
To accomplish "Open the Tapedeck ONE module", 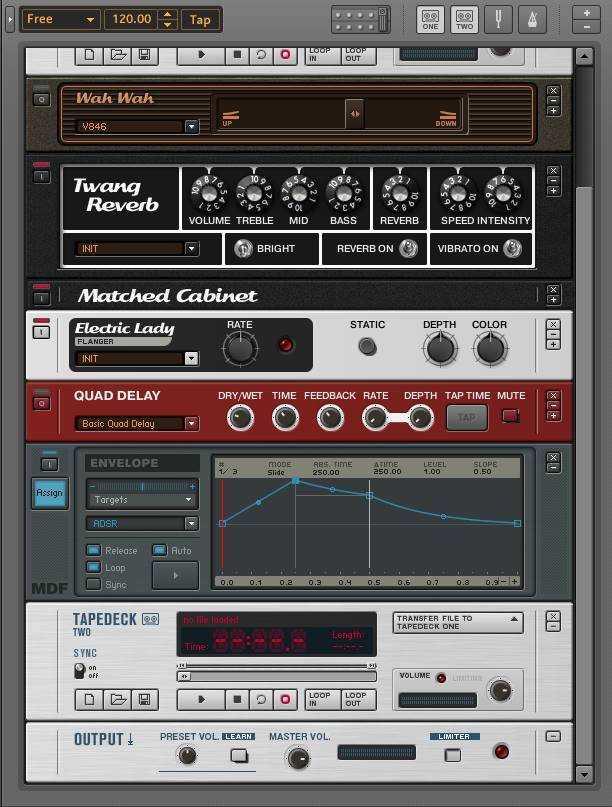I will [x=430, y=20].
